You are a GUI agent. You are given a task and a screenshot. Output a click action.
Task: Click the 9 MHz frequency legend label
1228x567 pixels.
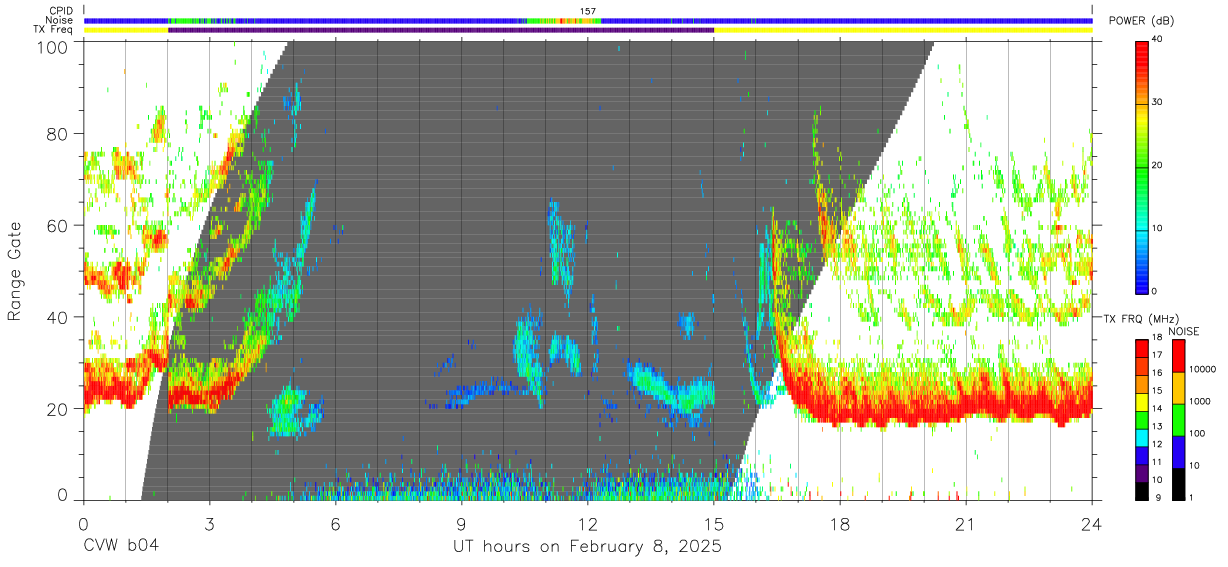click(x=1158, y=497)
